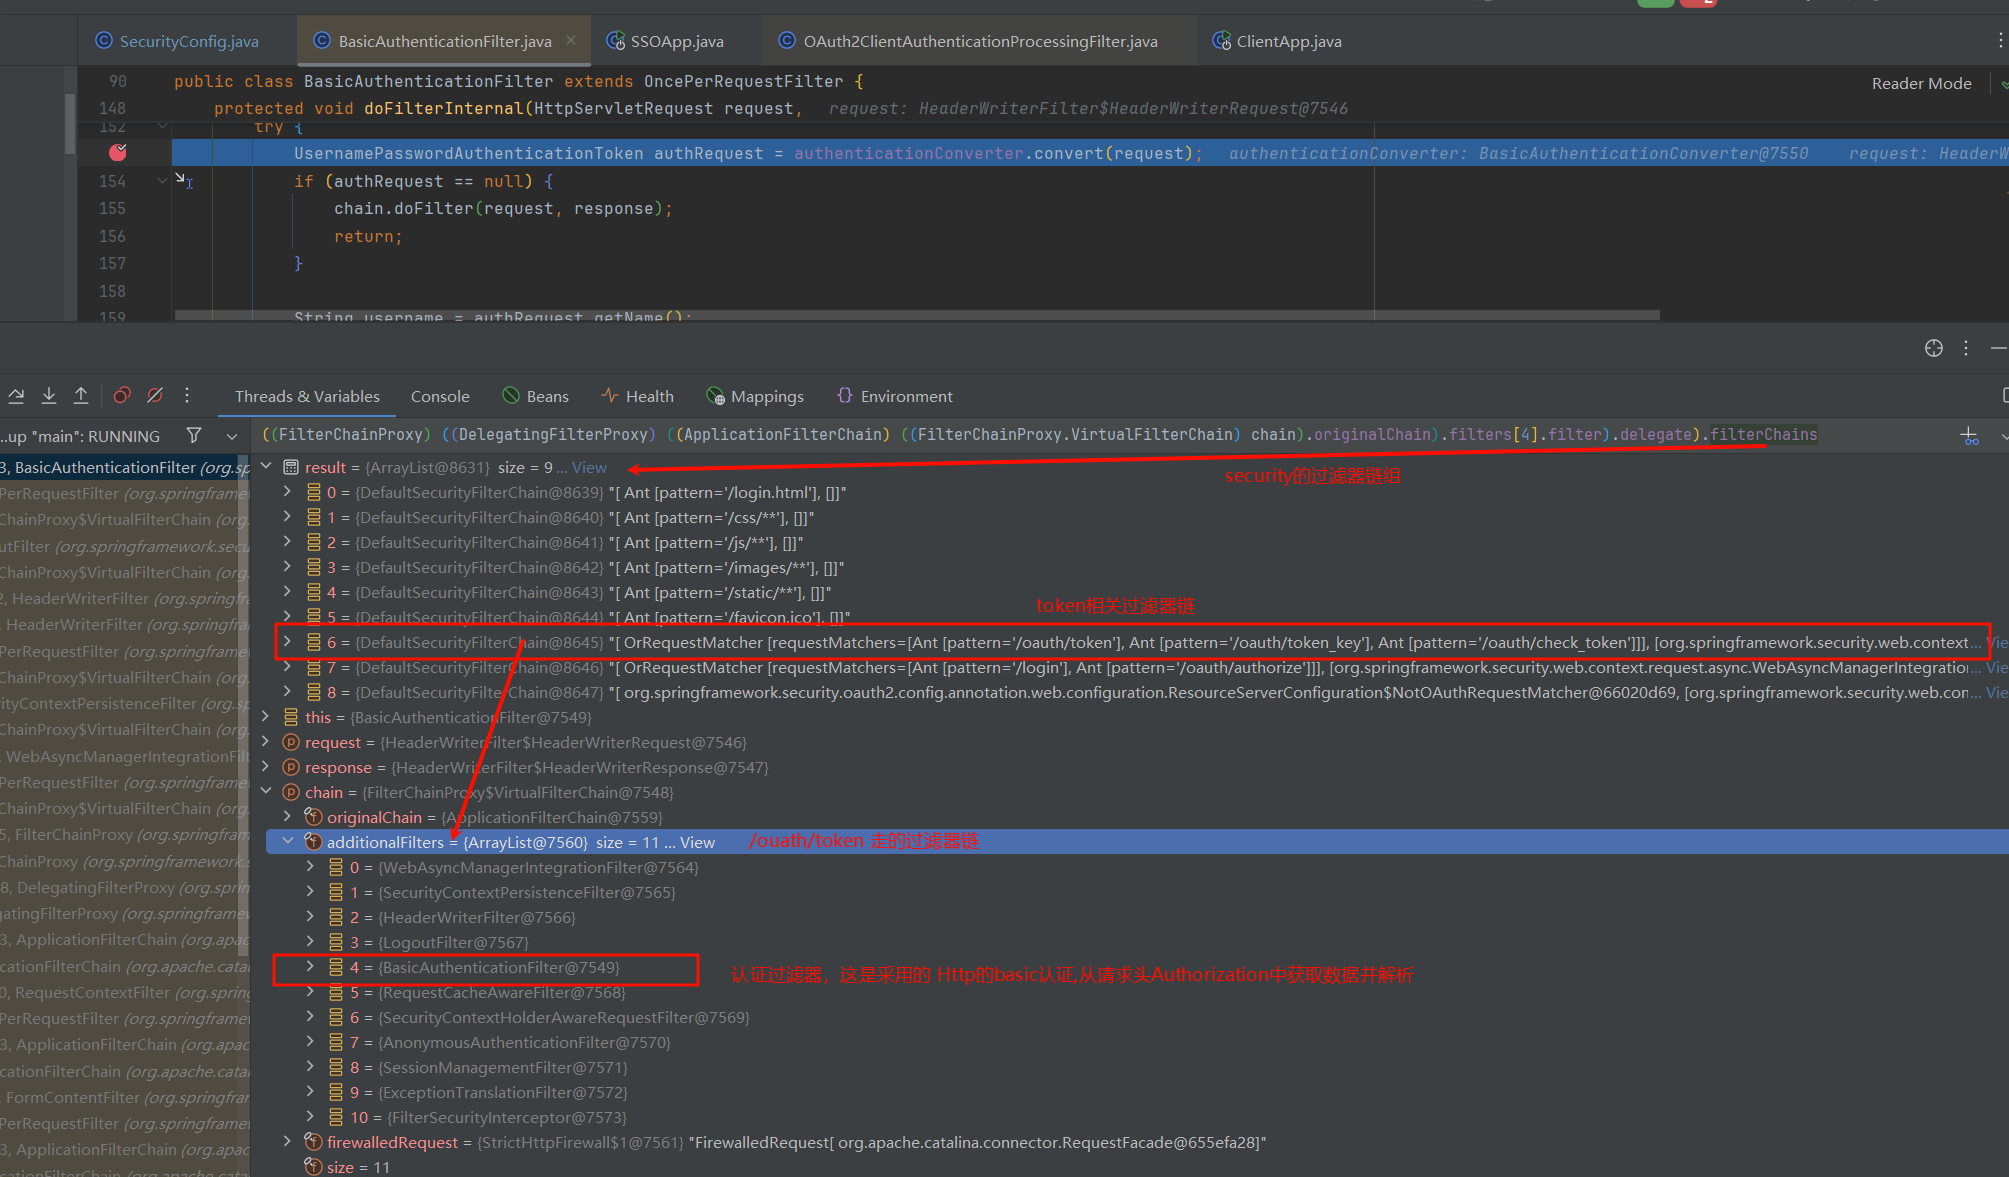The height and width of the screenshot is (1177, 2009).
Task: Switch to ClientApp.java editor tab
Action: click(x=1277, y=41)
